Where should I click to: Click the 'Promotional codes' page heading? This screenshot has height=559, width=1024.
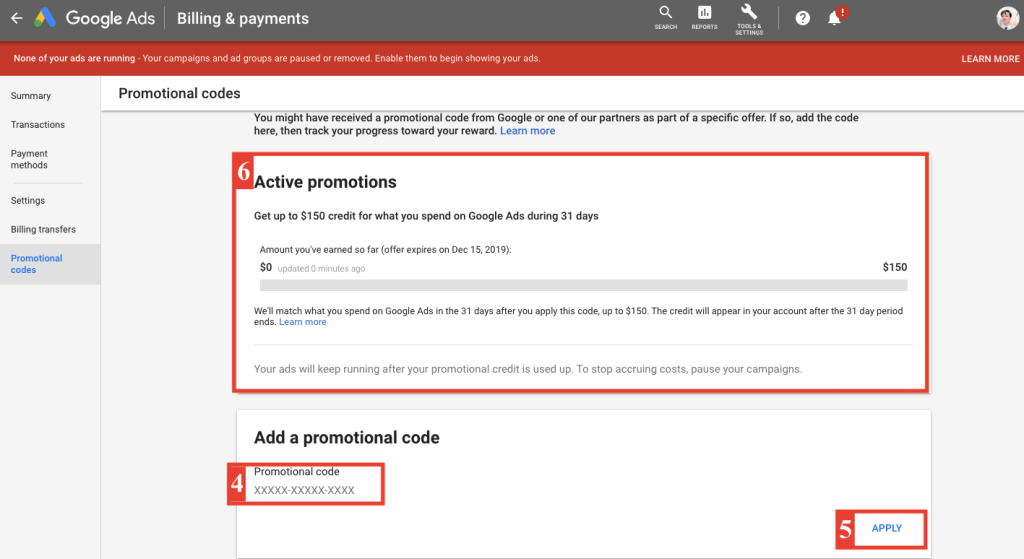tap(180, 93)
